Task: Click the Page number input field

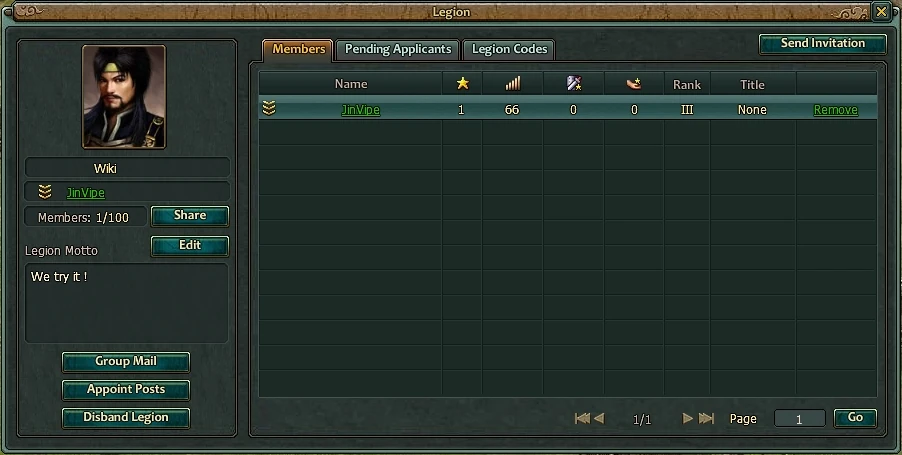Action: coord(800,418)
